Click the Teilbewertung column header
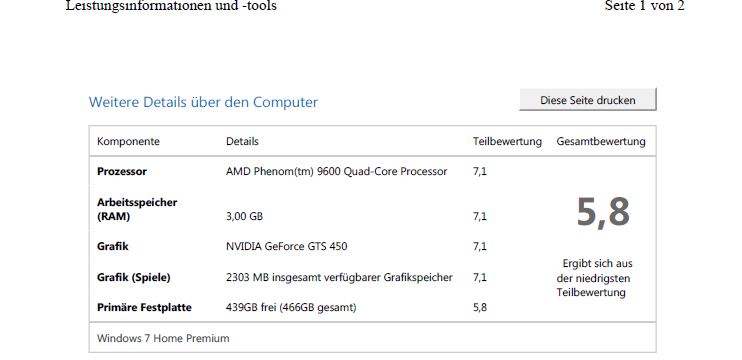This screenshot has height=360, width=742. (x=507, y=141)
